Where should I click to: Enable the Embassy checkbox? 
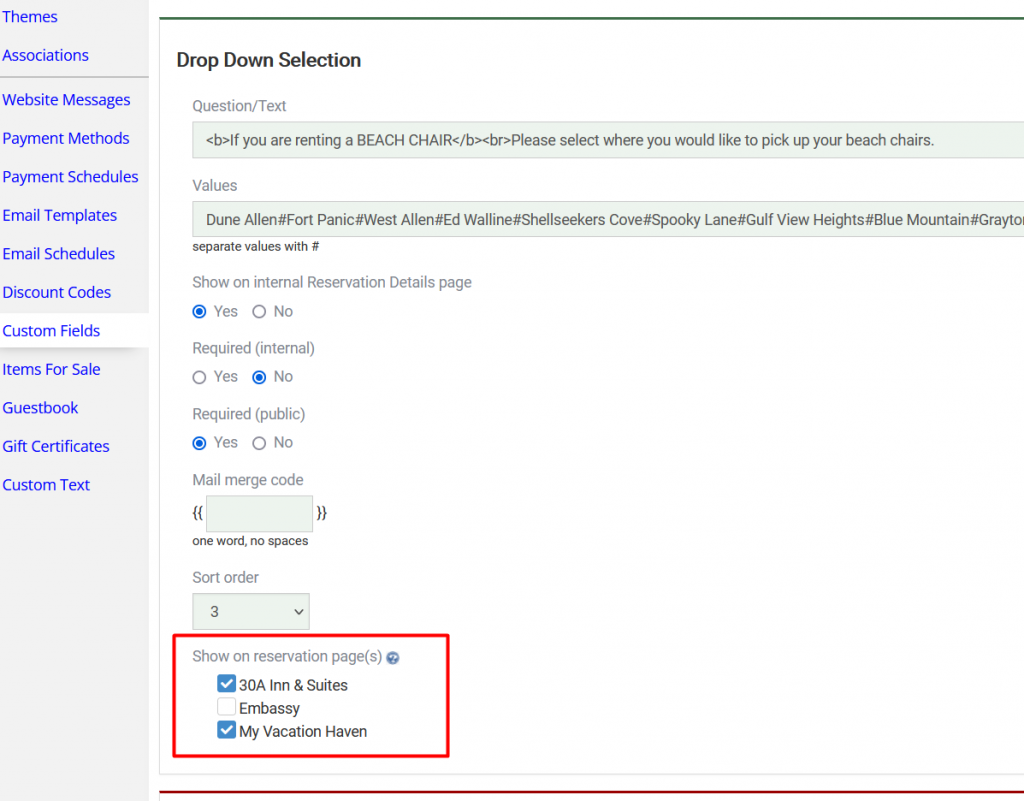pyautogui.click(x=226, y=708)
